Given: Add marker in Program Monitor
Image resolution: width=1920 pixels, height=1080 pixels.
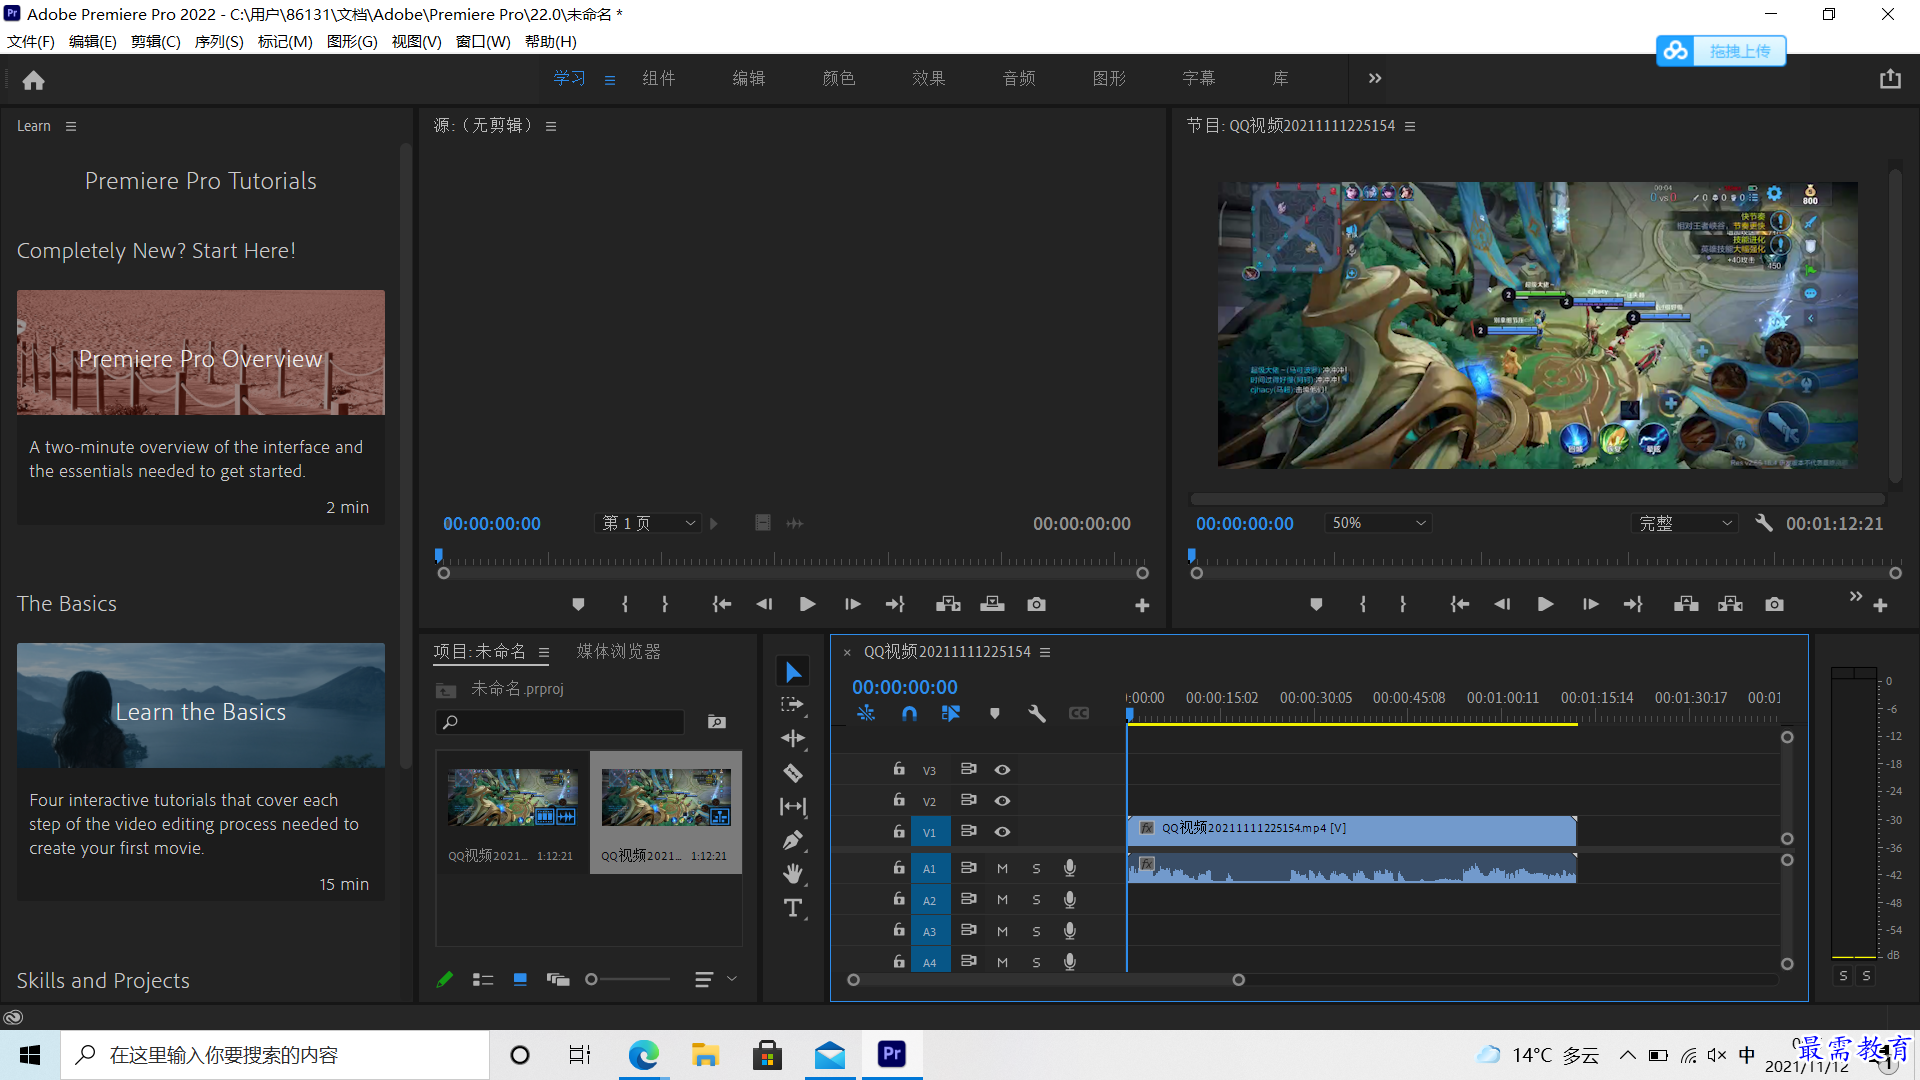Looking at the screenshot, I should tap(1316, 604).
